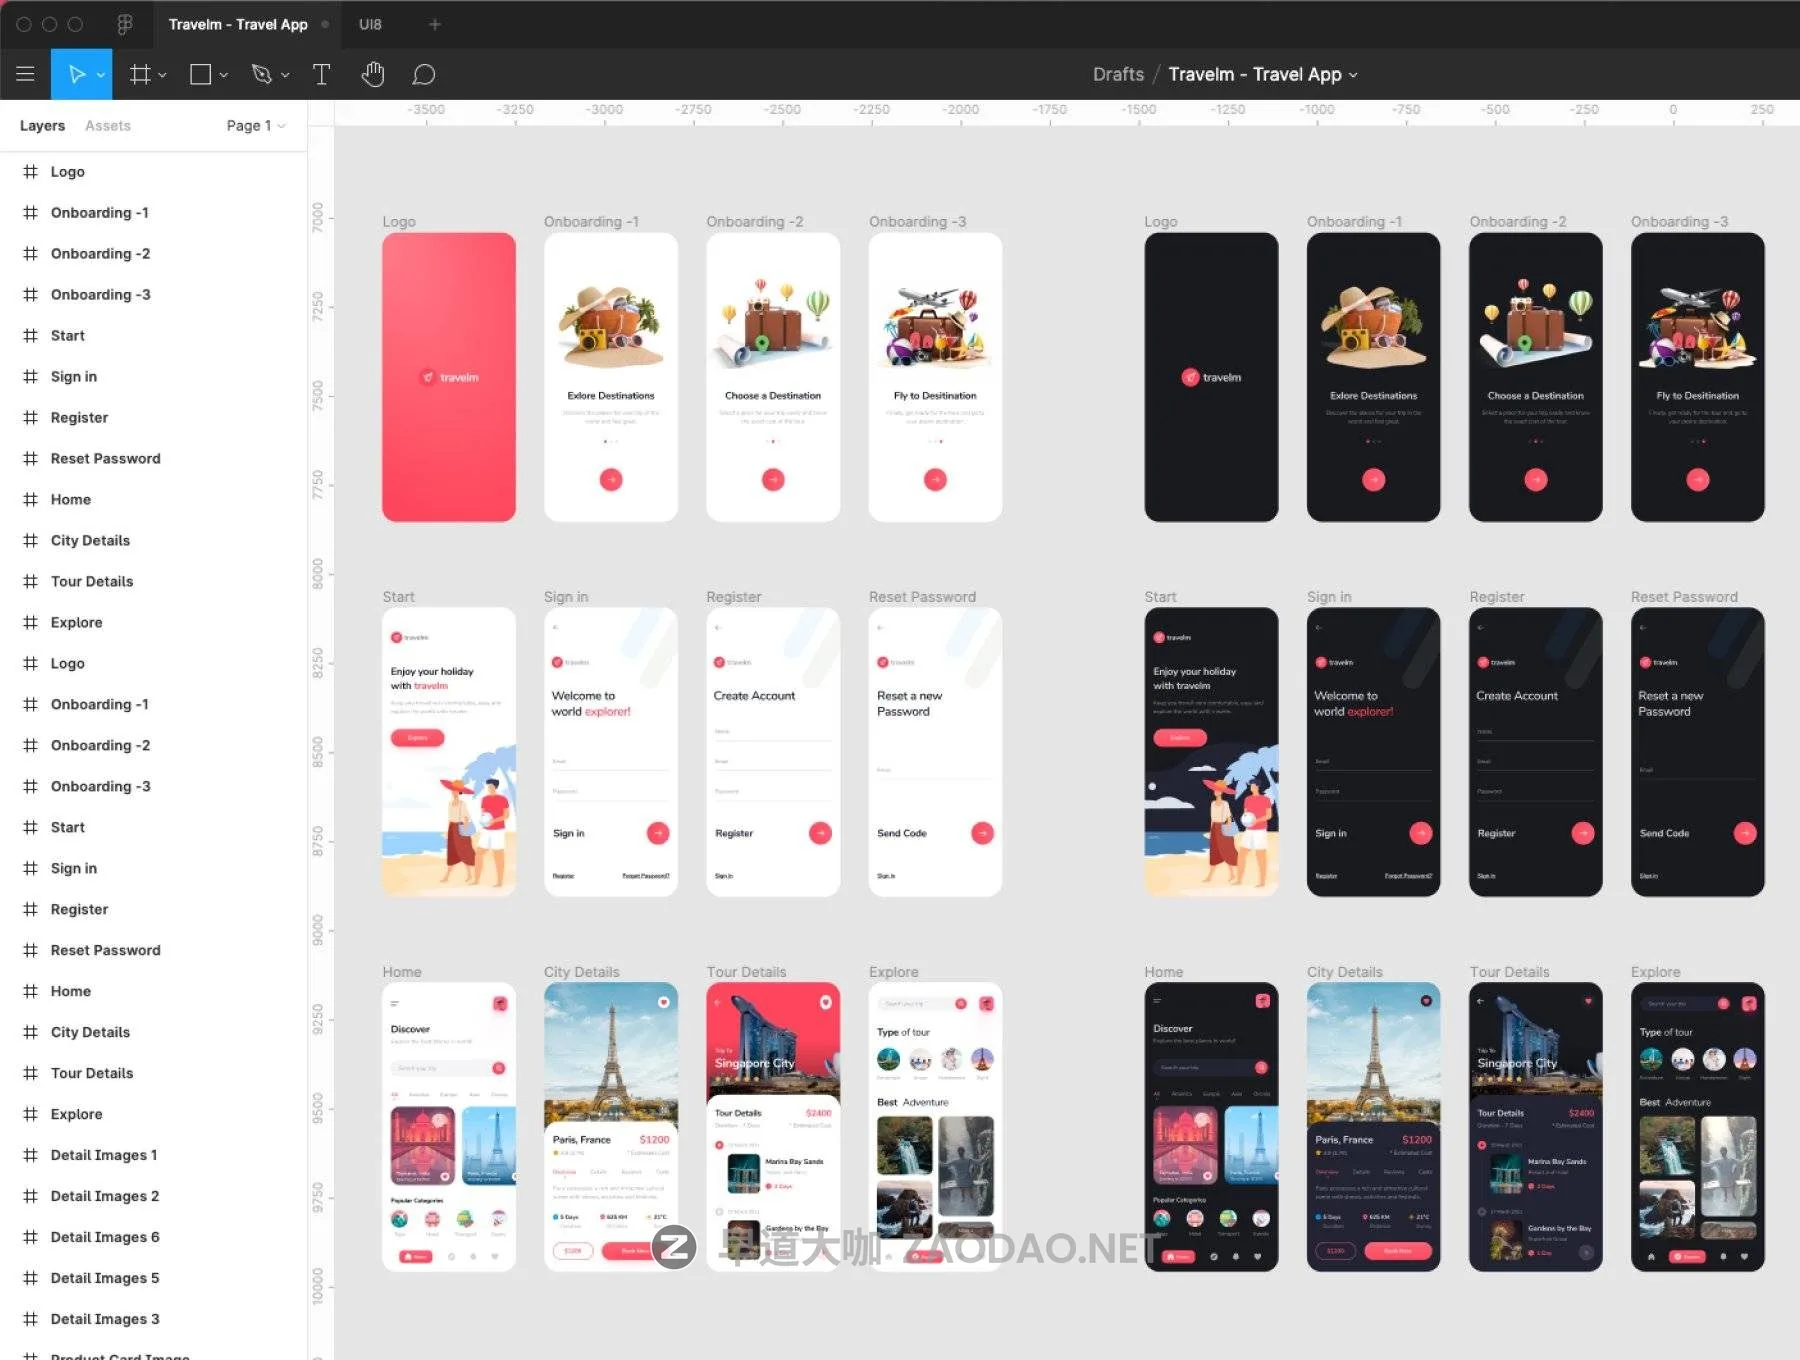1800x1360 pixels.
Task: Open the shape tools dropdown arrow
Action: pos(224,75)
